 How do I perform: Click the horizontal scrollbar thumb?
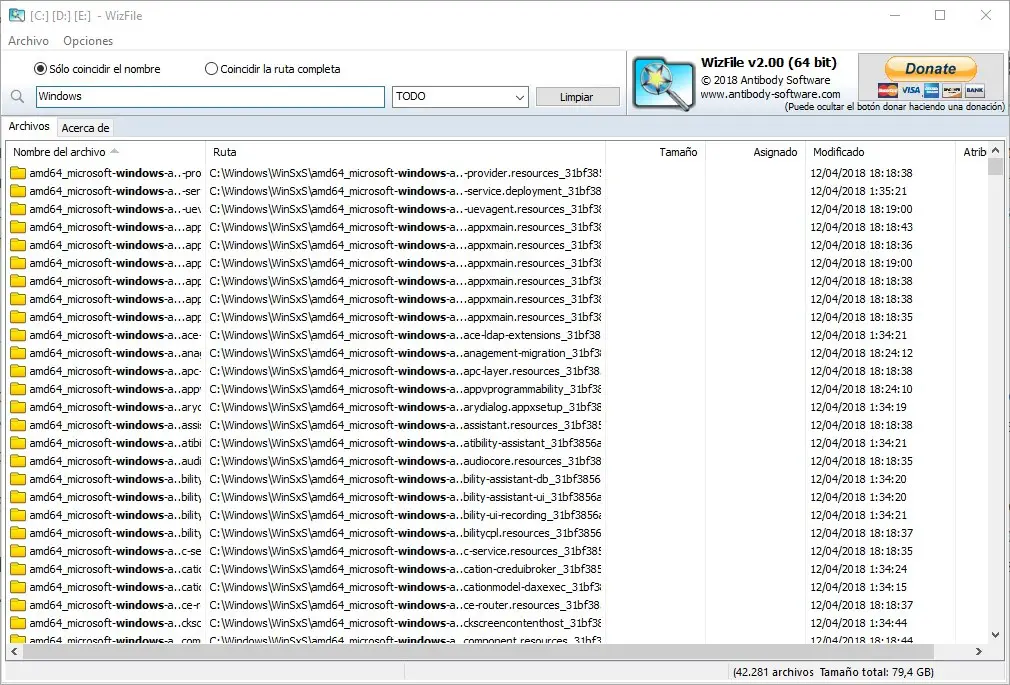pyautogui.click(x=477, y=651)
